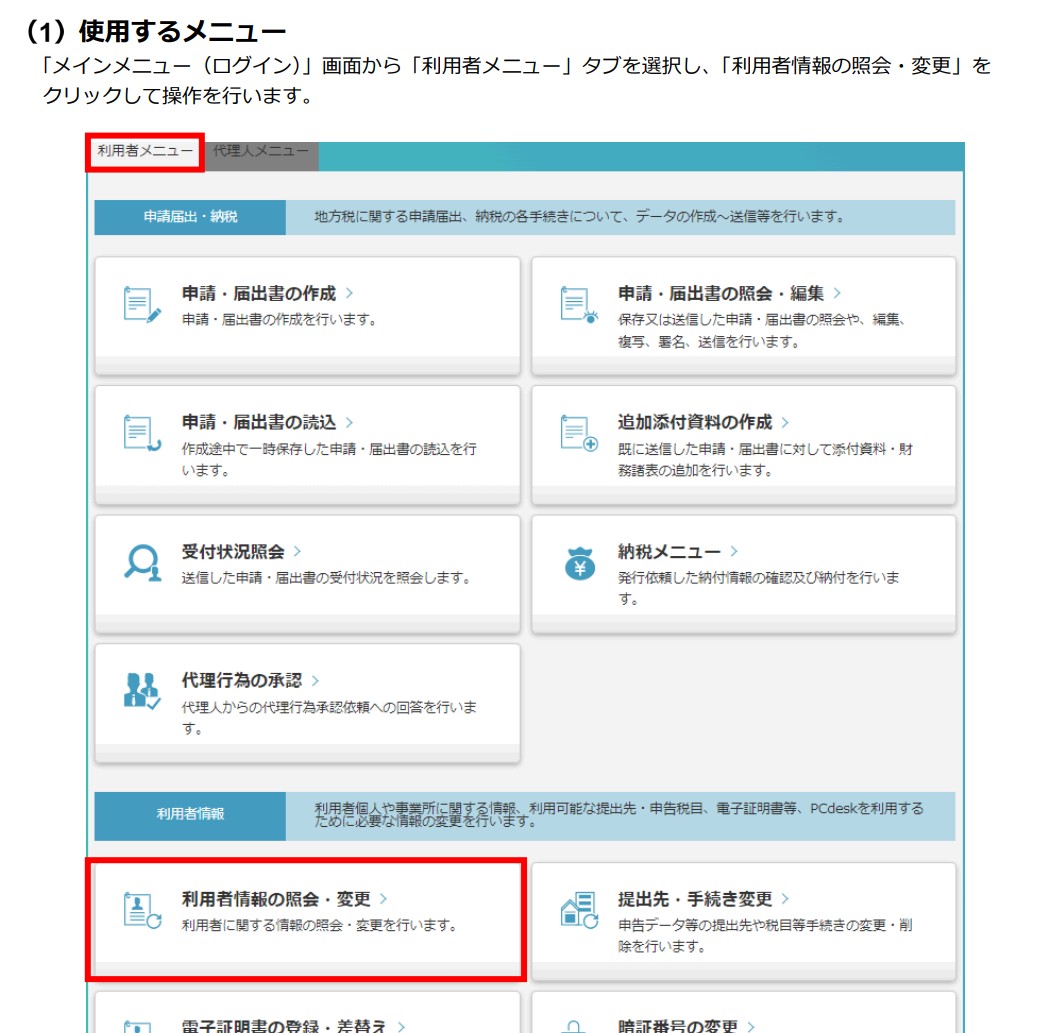Click the building icon for 提出先・手続き変更
Screen dimensions: 1051x1033
[x=578, y=910]
